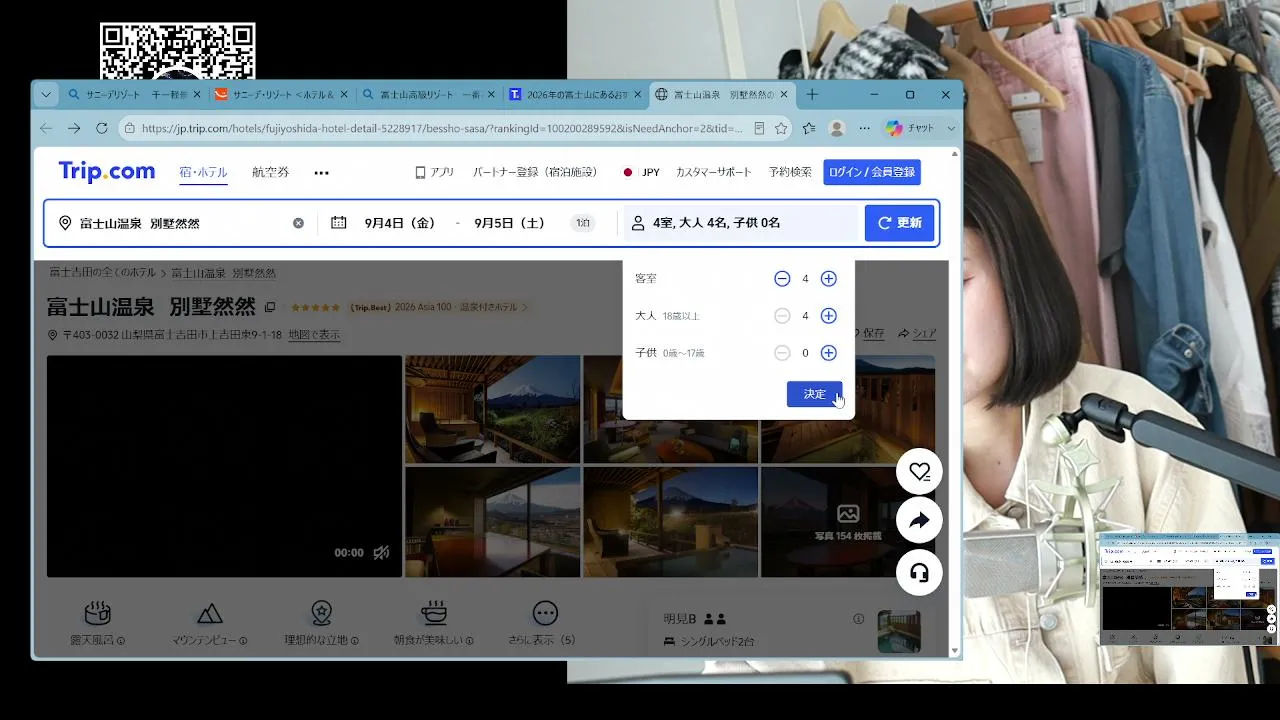Open the Mt. Fuji terrace photo thumbnail

492,409
